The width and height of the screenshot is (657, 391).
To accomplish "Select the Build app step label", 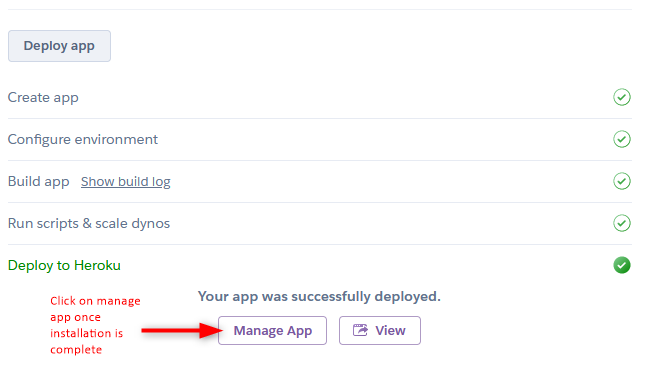I will point(39,181).
